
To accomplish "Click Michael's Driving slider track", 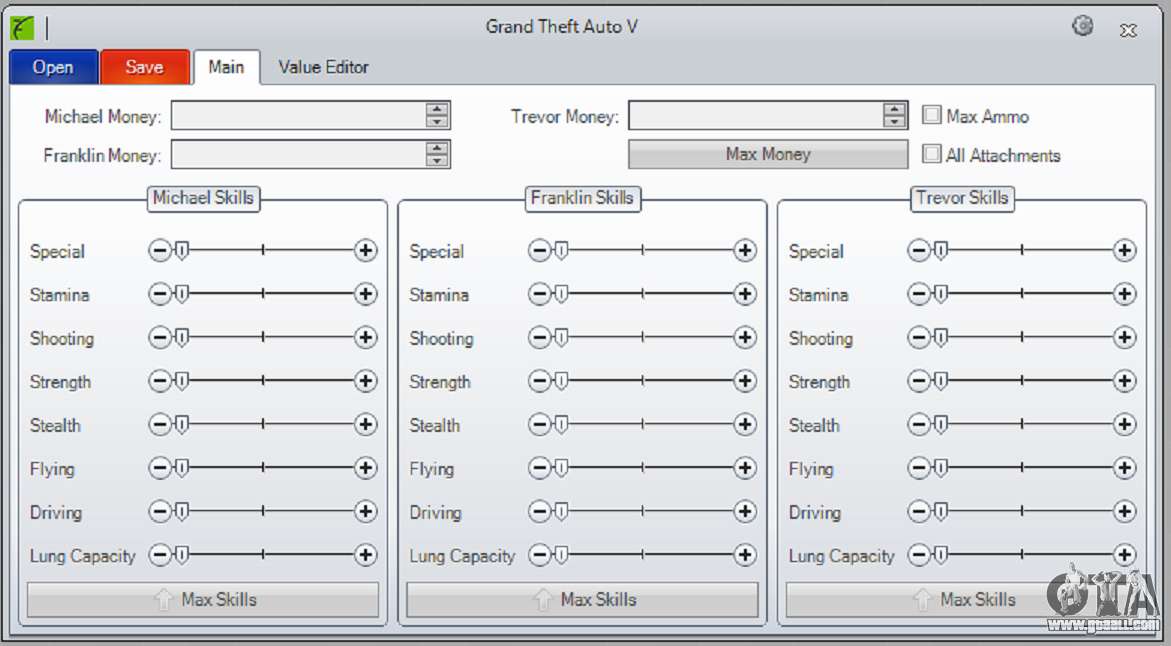I will point(263,511).
